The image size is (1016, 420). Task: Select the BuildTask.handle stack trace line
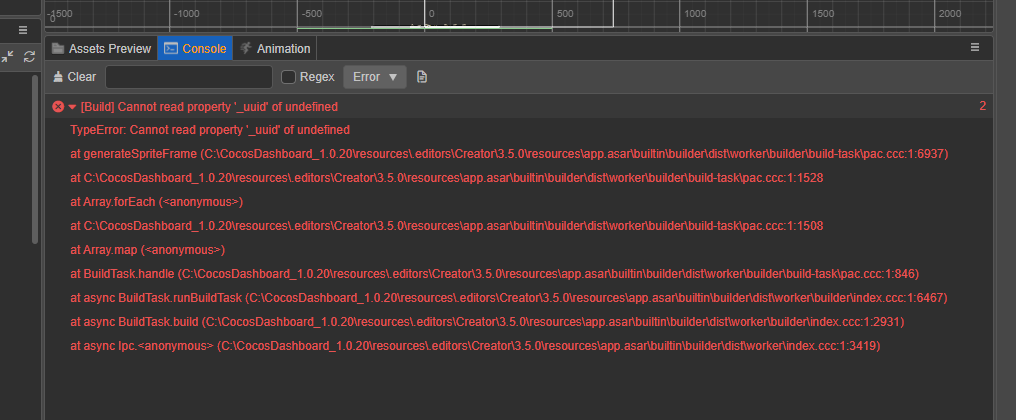[494, 274]
